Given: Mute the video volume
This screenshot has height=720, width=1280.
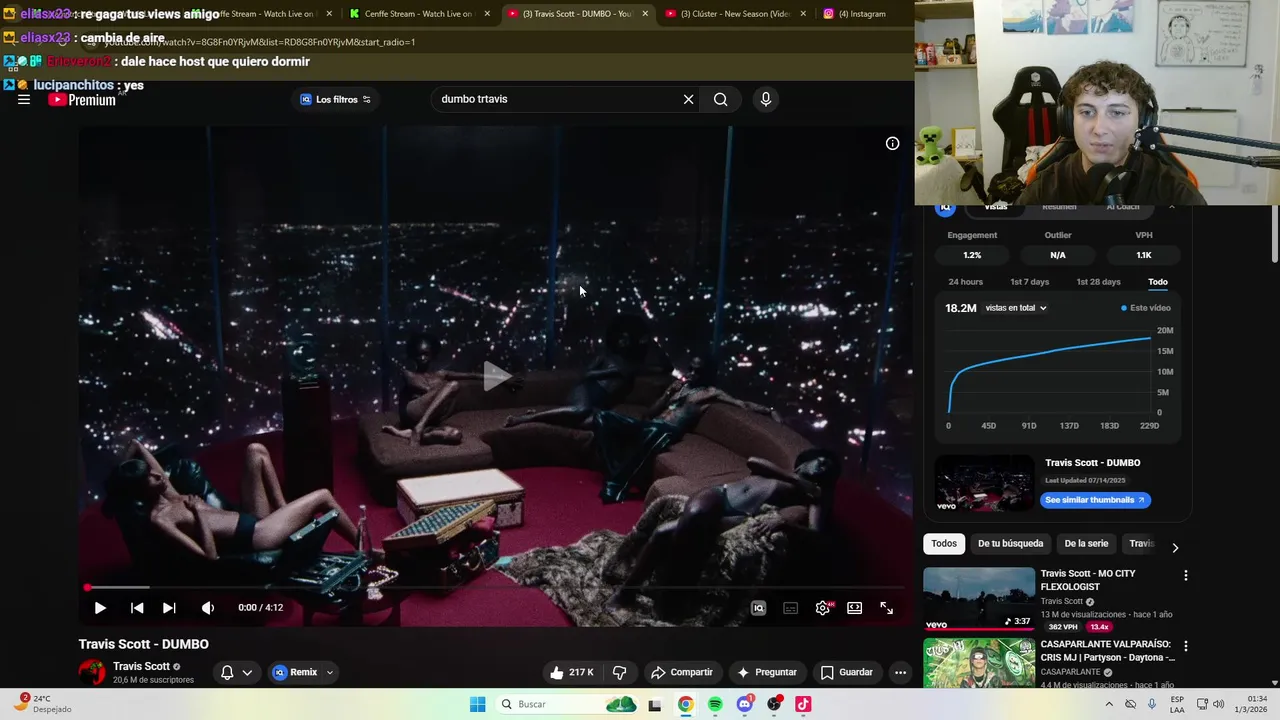Looking at the screenshot, I should (x=207, y=608).
